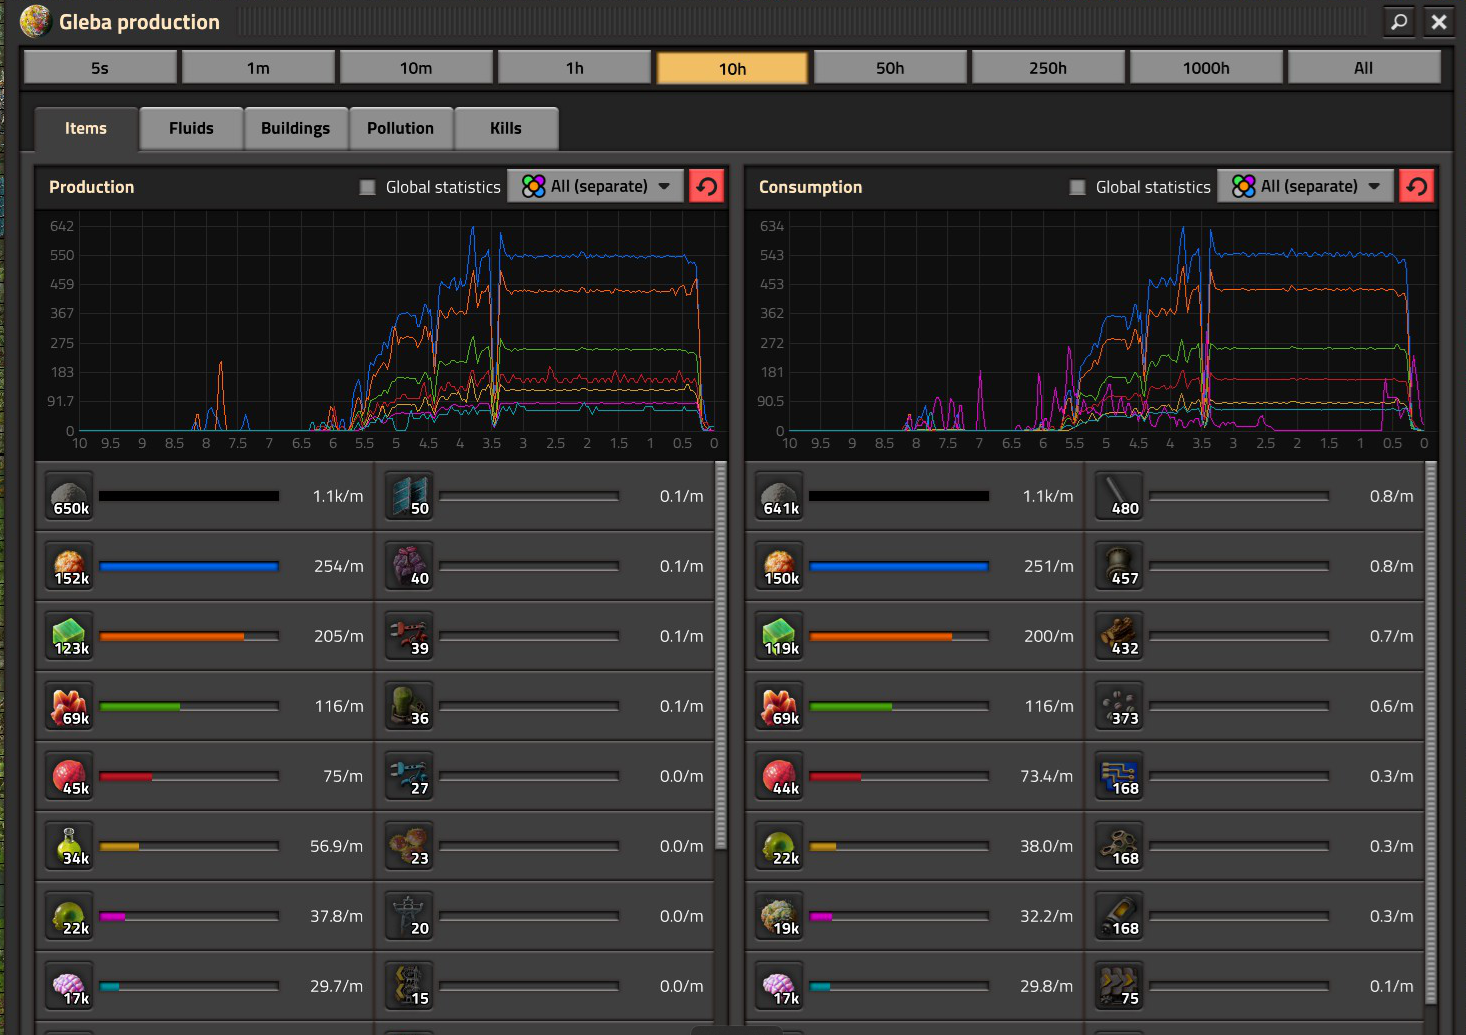Reset the Production graph with red button
The width and height of the screenshot is (1466, 1035).
coord(706,186)
